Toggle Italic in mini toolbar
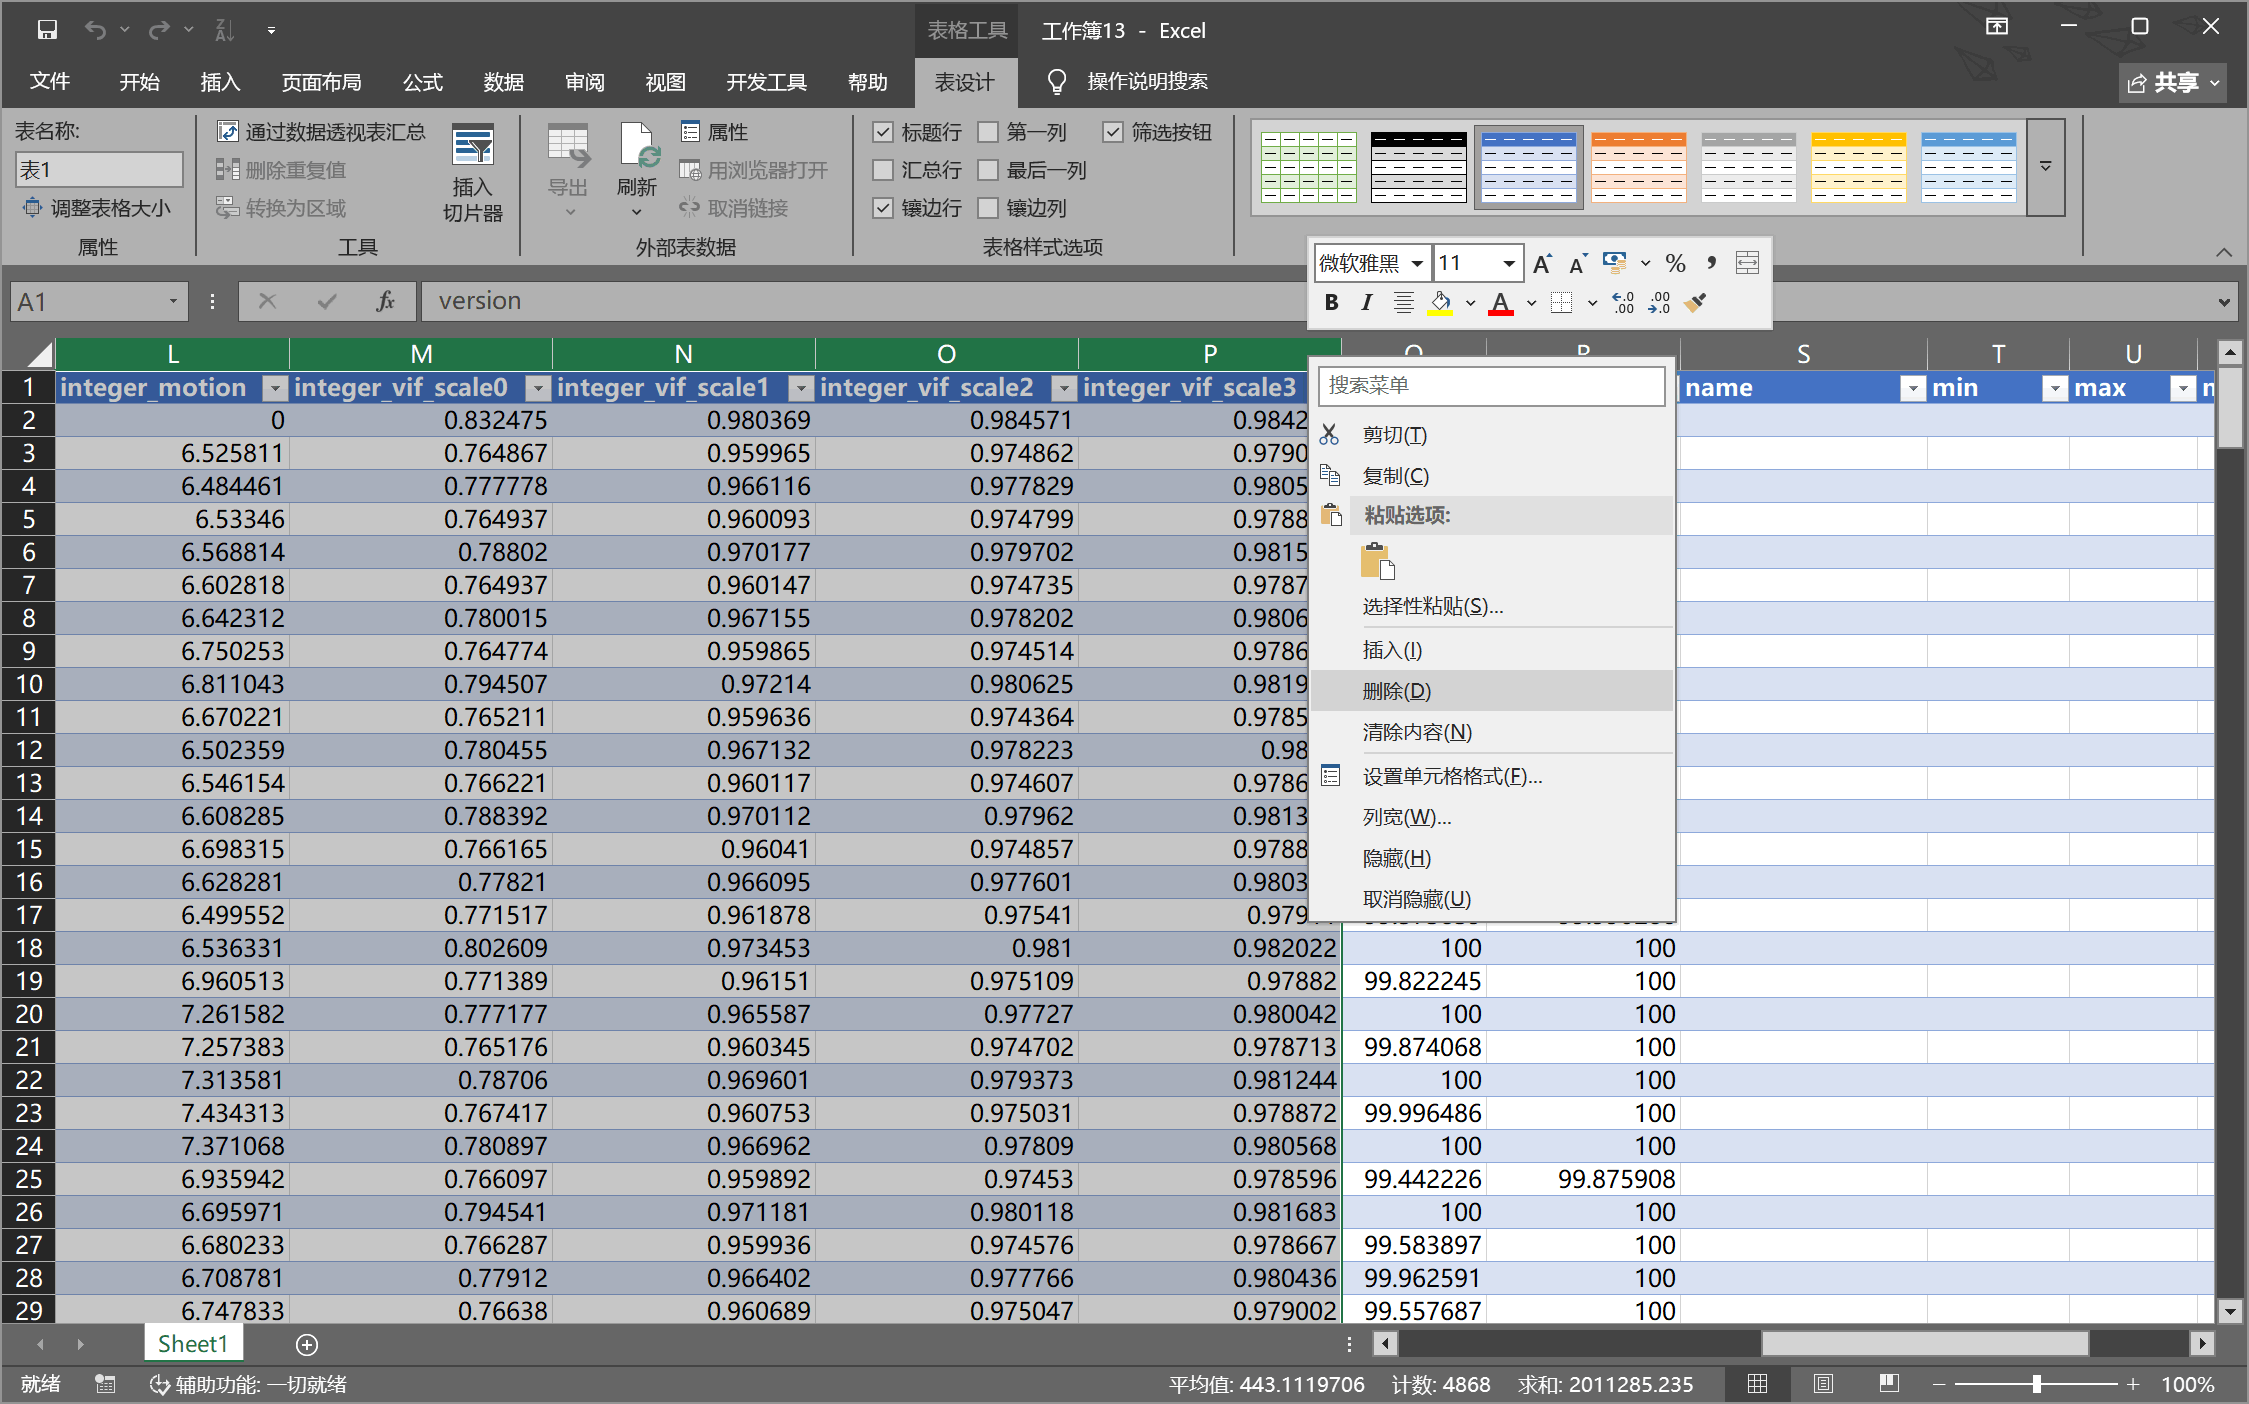The width and height of the screenshot is (2249, 1404). pyautogui.click(x=1366, y=303)
